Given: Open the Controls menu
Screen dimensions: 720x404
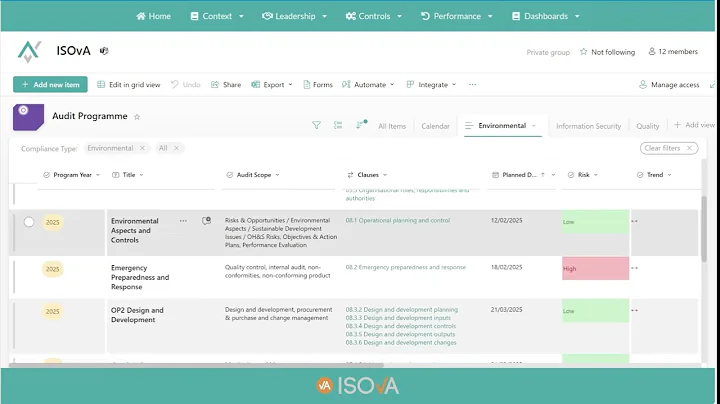Looking at the screenshot, I should pos(374,16).
